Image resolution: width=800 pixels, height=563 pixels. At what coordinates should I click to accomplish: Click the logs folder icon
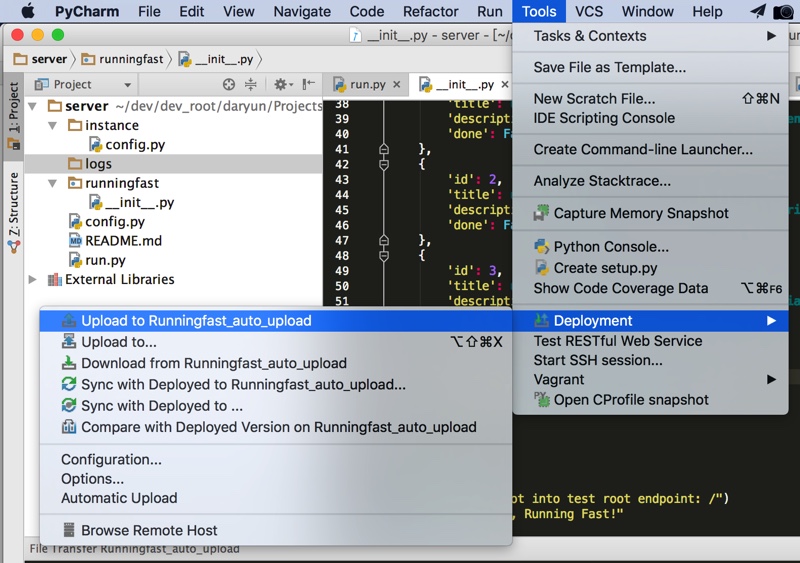coord(75,164)
